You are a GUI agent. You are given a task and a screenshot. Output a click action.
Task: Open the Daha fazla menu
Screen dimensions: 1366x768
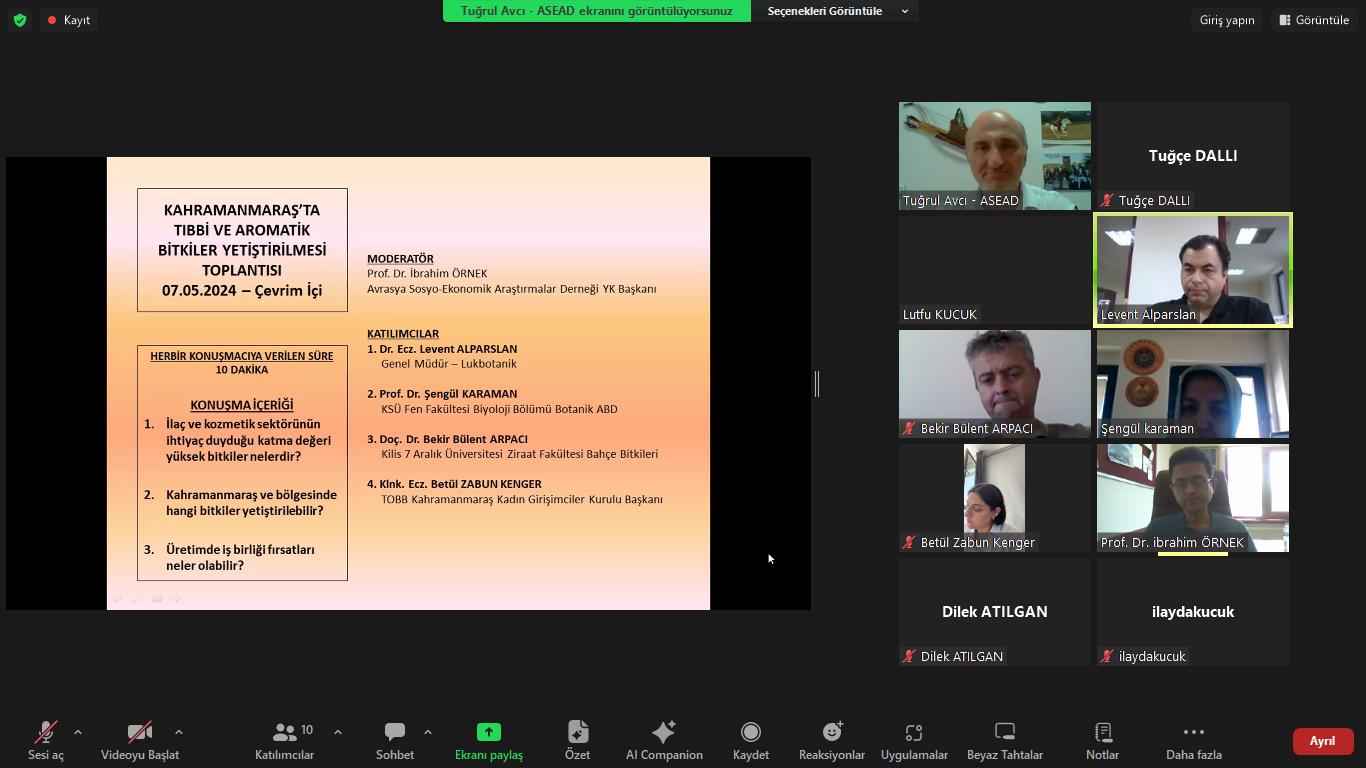point(1193,740)
